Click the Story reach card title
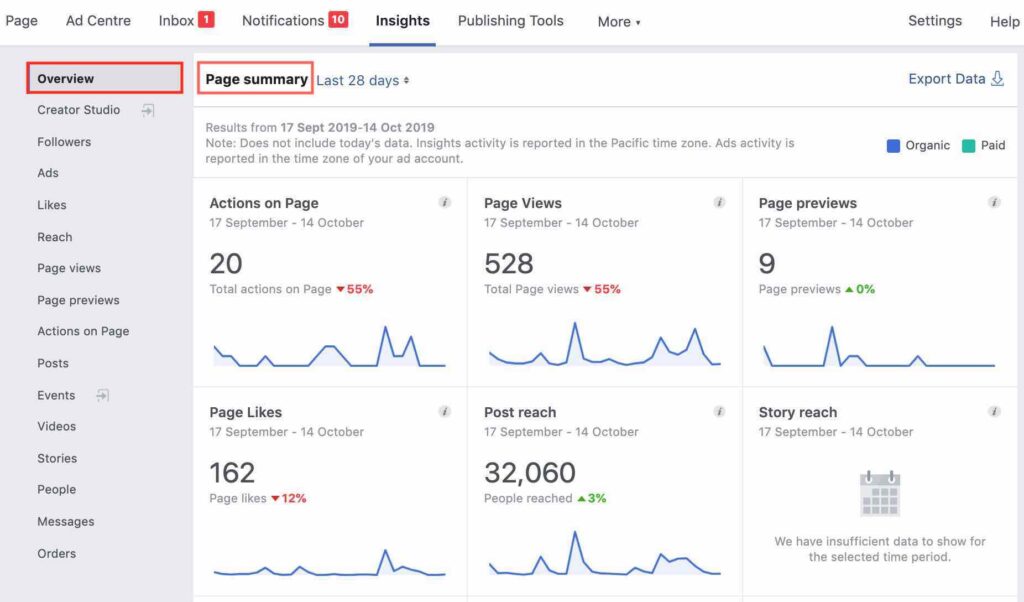This screenshot has height=602, width=1024. (797, 412)
